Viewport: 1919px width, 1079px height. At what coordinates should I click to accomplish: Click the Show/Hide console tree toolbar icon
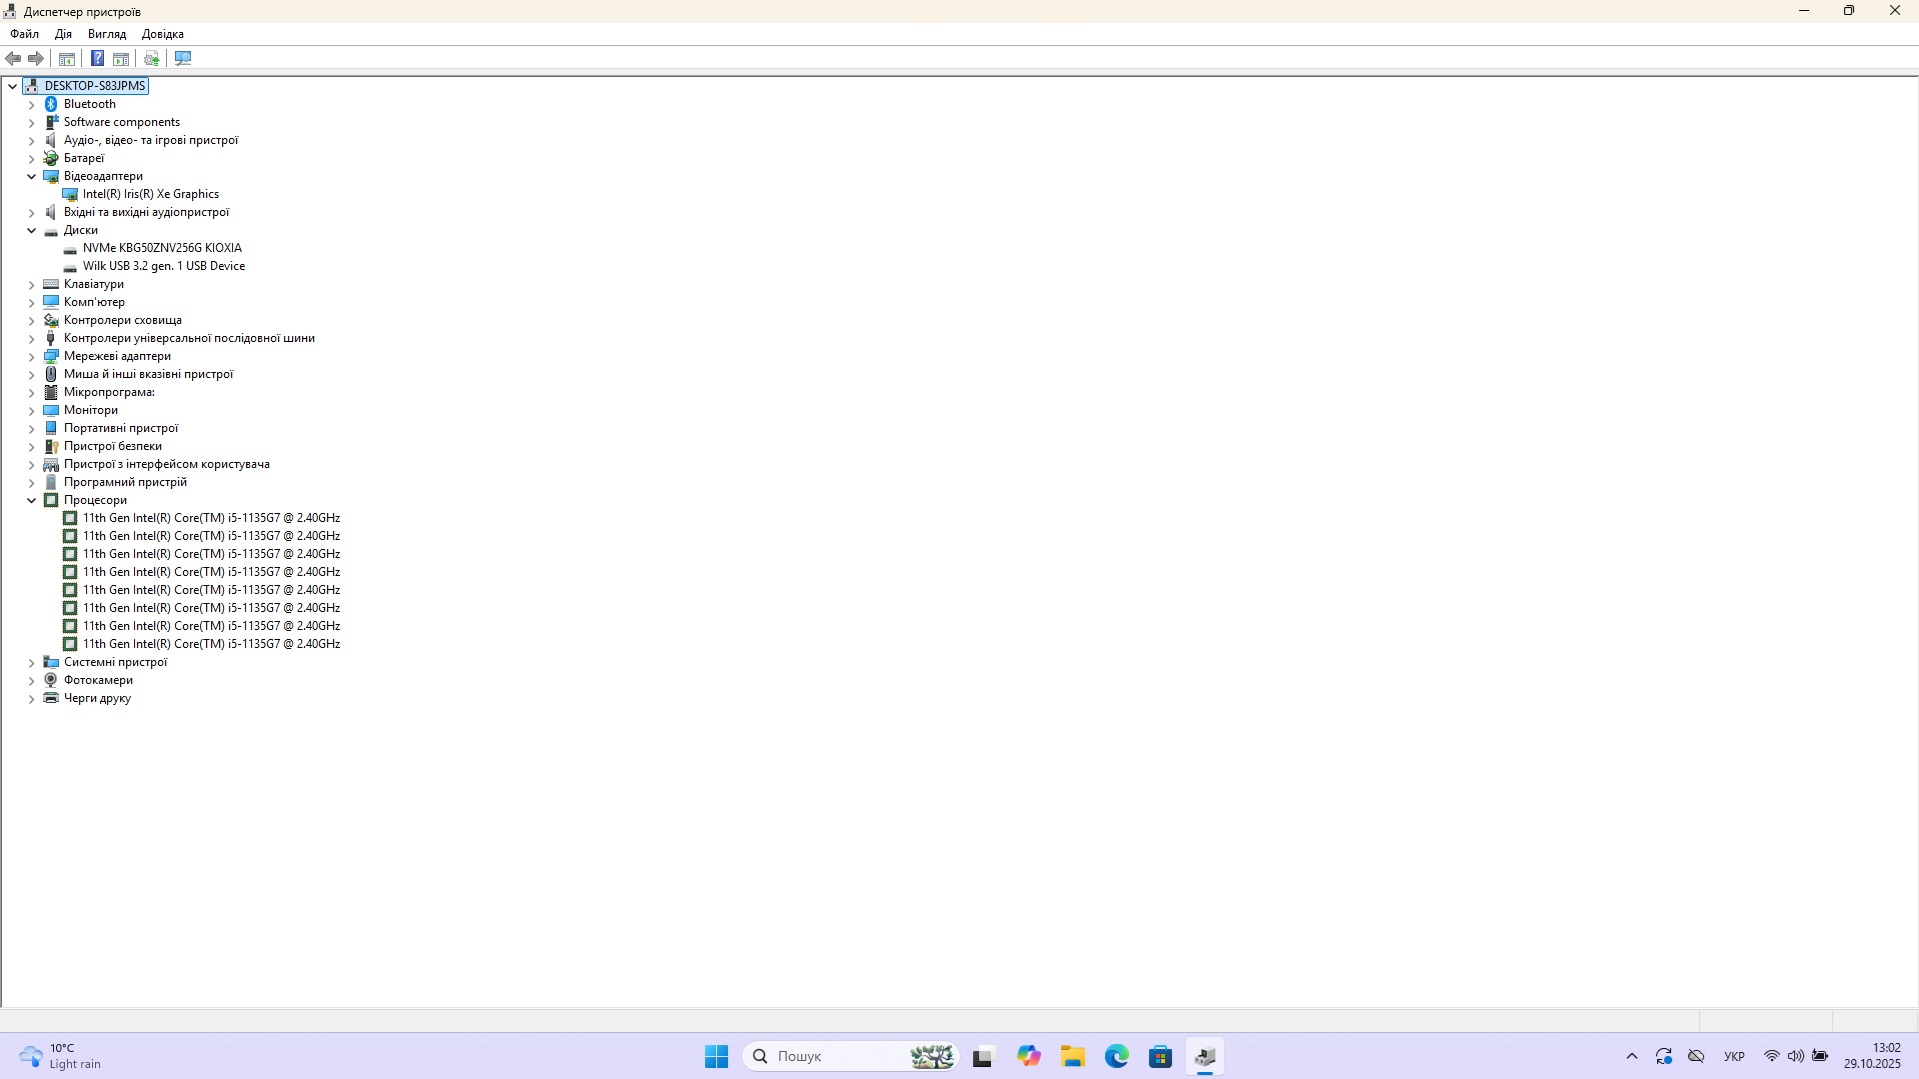click(x=67, y=58)
